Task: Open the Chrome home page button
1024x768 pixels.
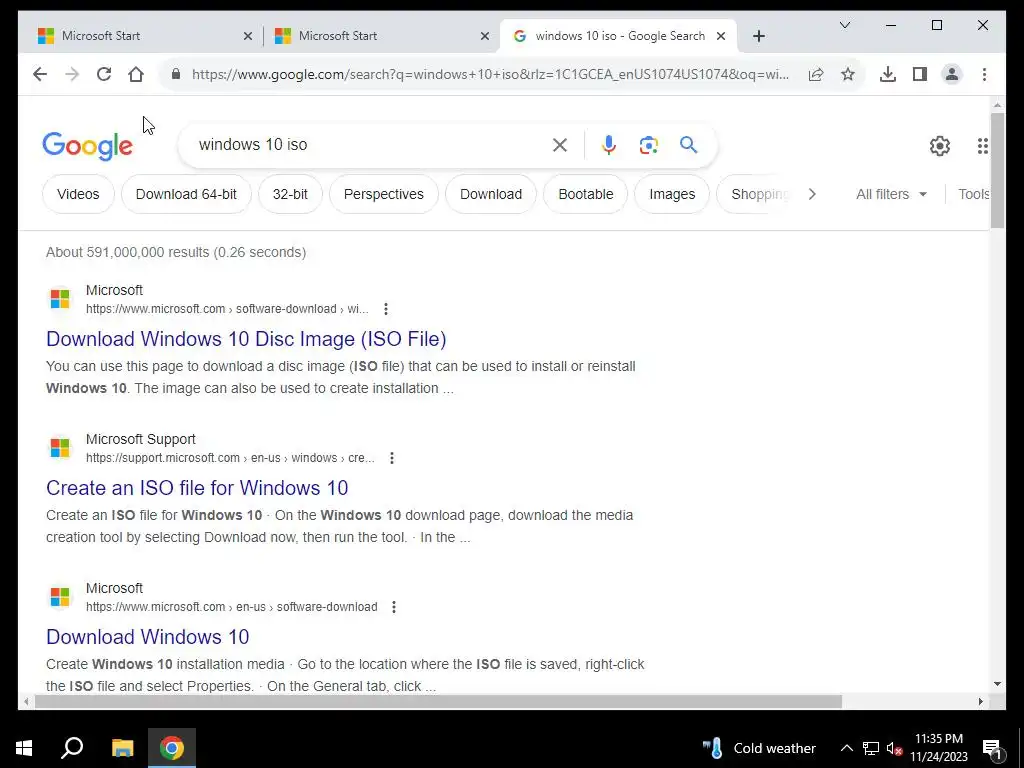Action: 136,74
